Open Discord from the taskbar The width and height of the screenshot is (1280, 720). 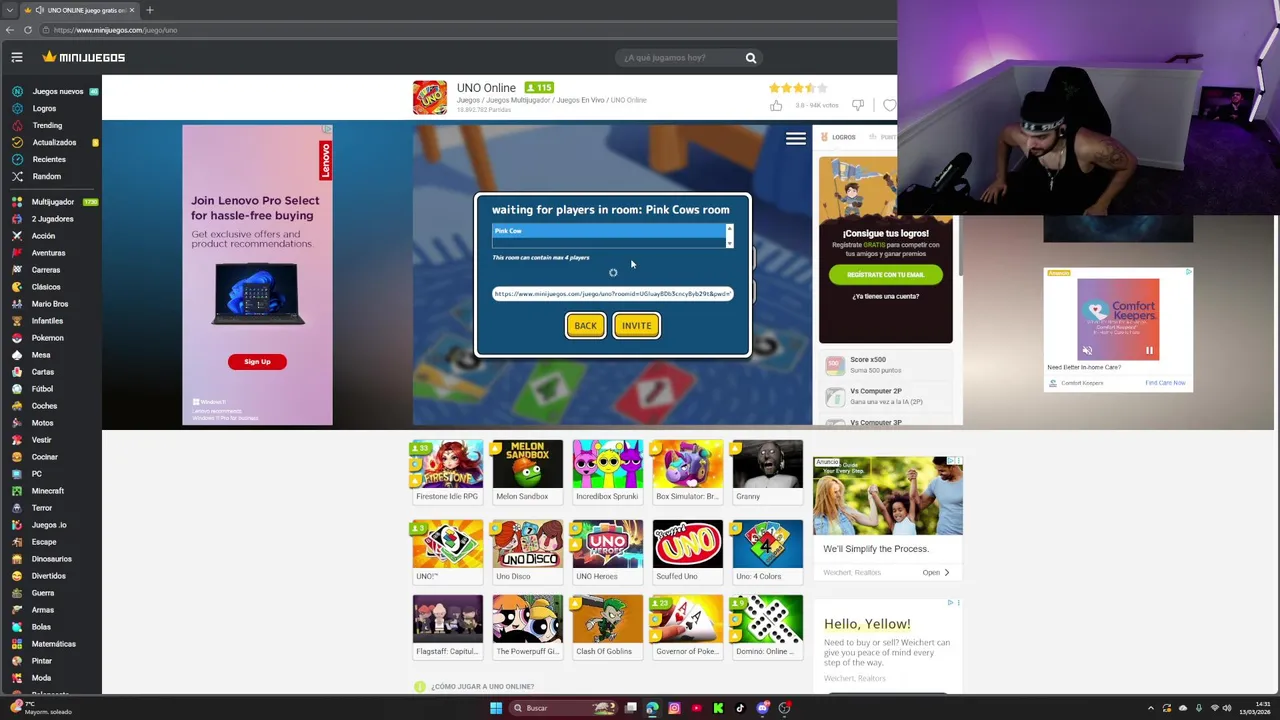tap(762, 708)
